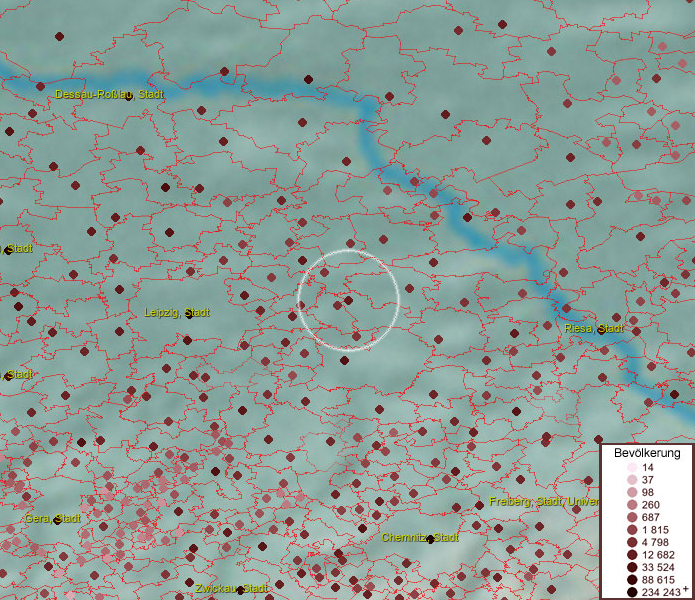Click the legend value "37"

[648, 480]
